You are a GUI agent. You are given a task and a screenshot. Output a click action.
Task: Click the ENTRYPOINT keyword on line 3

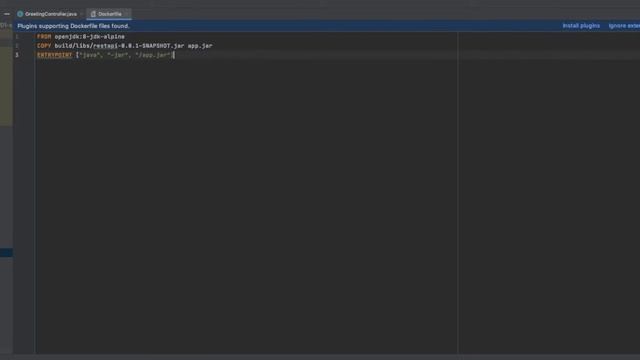point(54,55)
